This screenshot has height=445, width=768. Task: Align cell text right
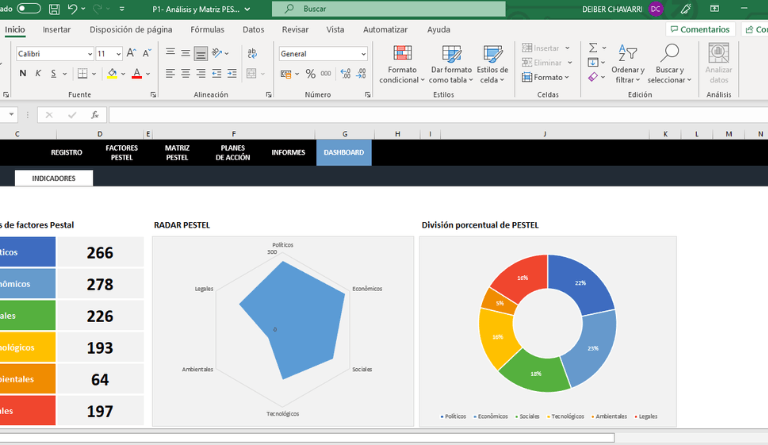click(x=200, y=73)
